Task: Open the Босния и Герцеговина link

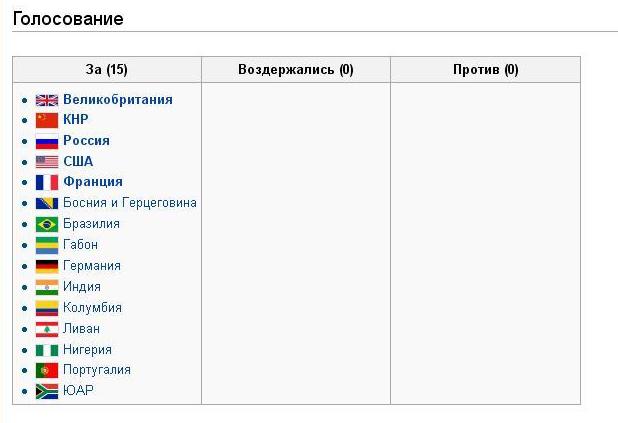Action: (x=130, y=203)
